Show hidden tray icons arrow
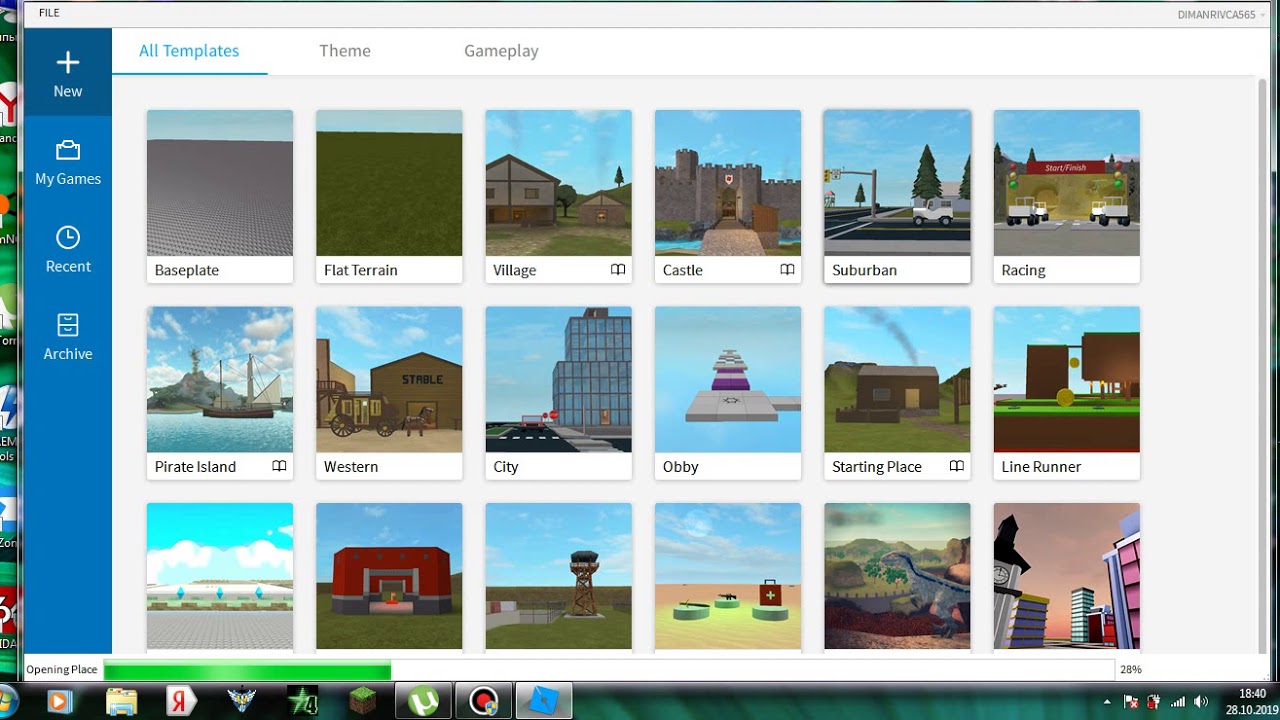This screenshot has width=1280, height=720. 1106,702
